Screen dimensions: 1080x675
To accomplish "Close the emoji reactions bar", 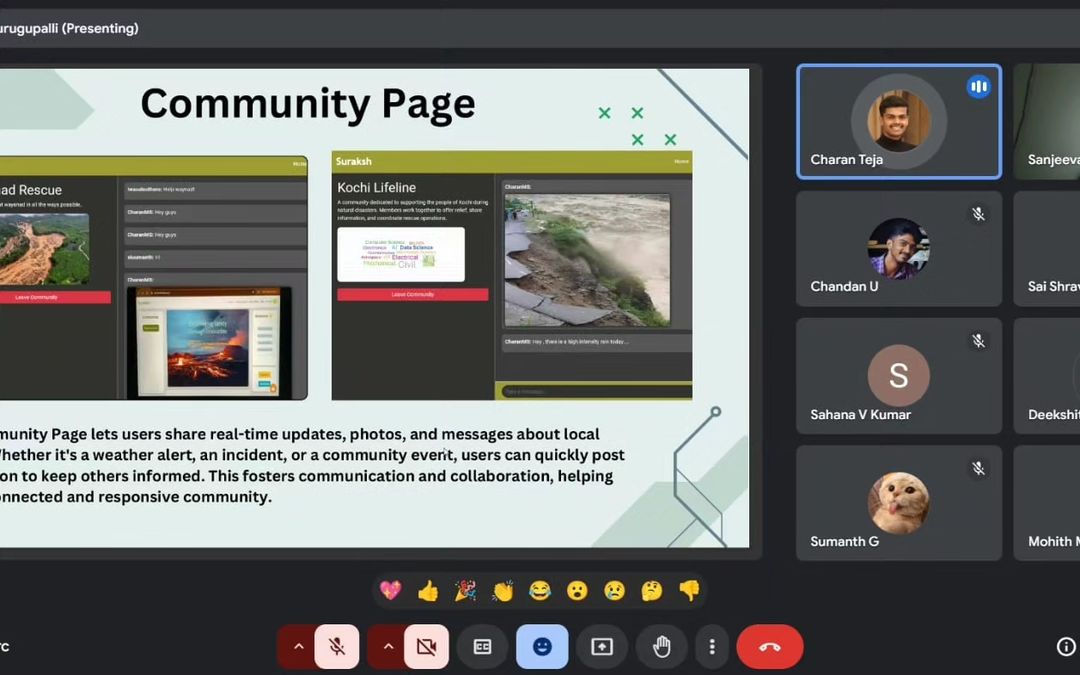I will 542,647.
